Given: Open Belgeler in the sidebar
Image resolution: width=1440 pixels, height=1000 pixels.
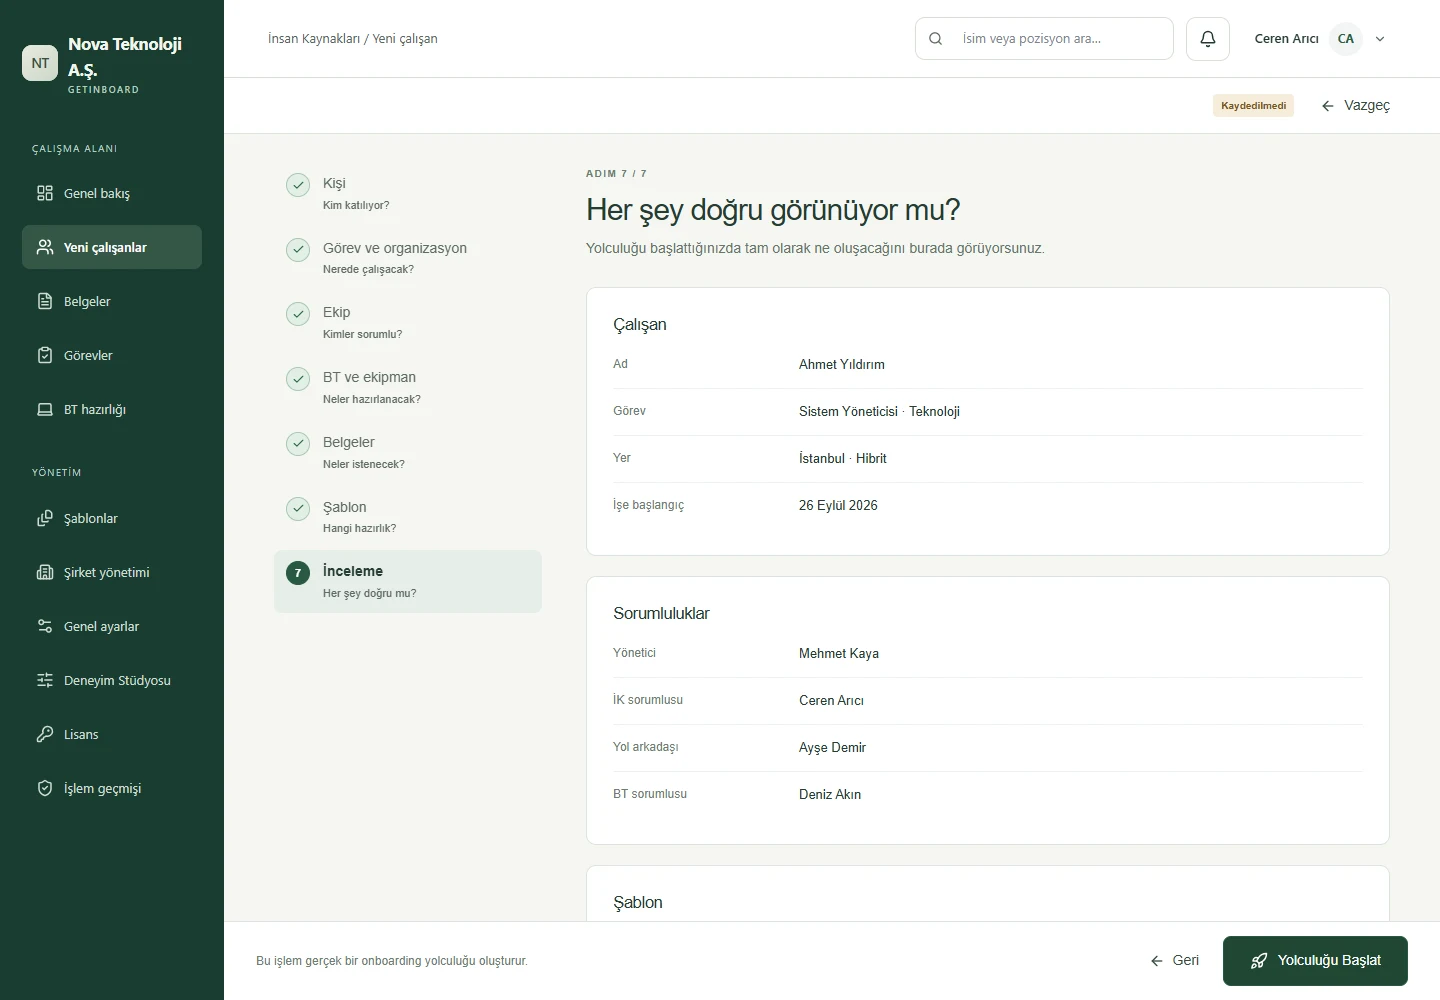Looking at the screenshot, I should (x=112, y=301).
